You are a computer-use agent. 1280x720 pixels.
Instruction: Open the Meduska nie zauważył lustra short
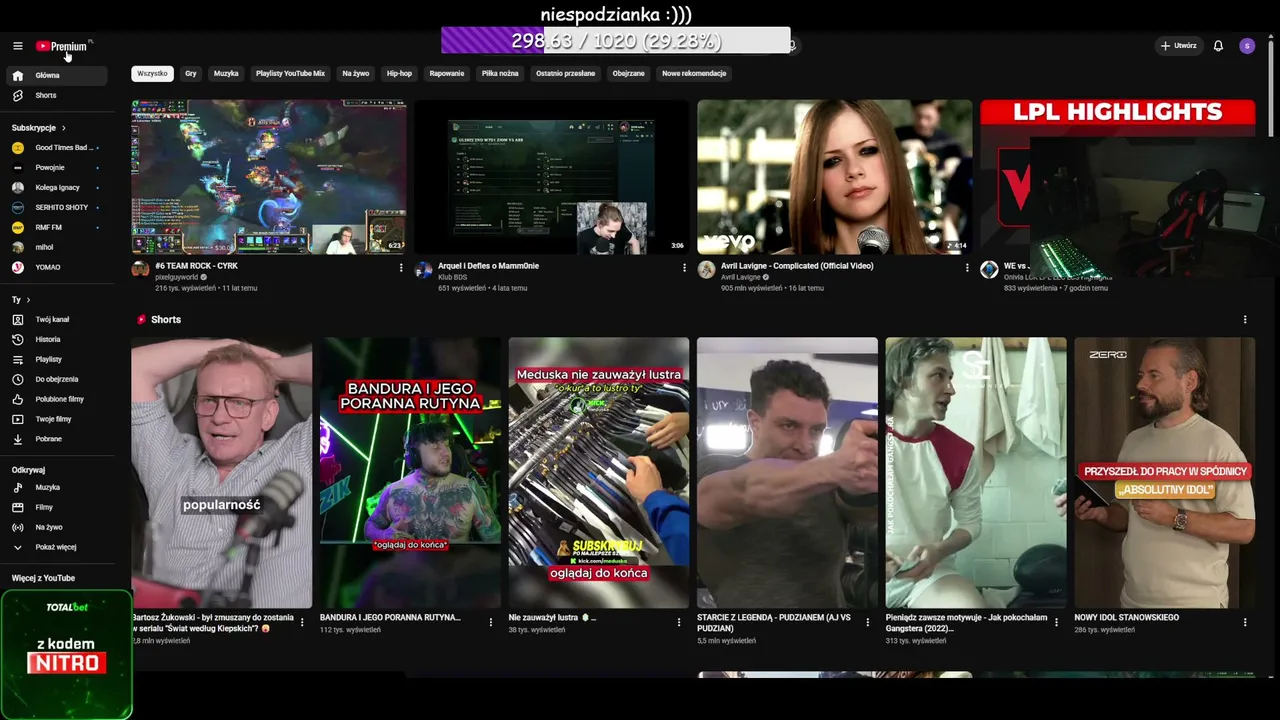[x=598, y=473]
